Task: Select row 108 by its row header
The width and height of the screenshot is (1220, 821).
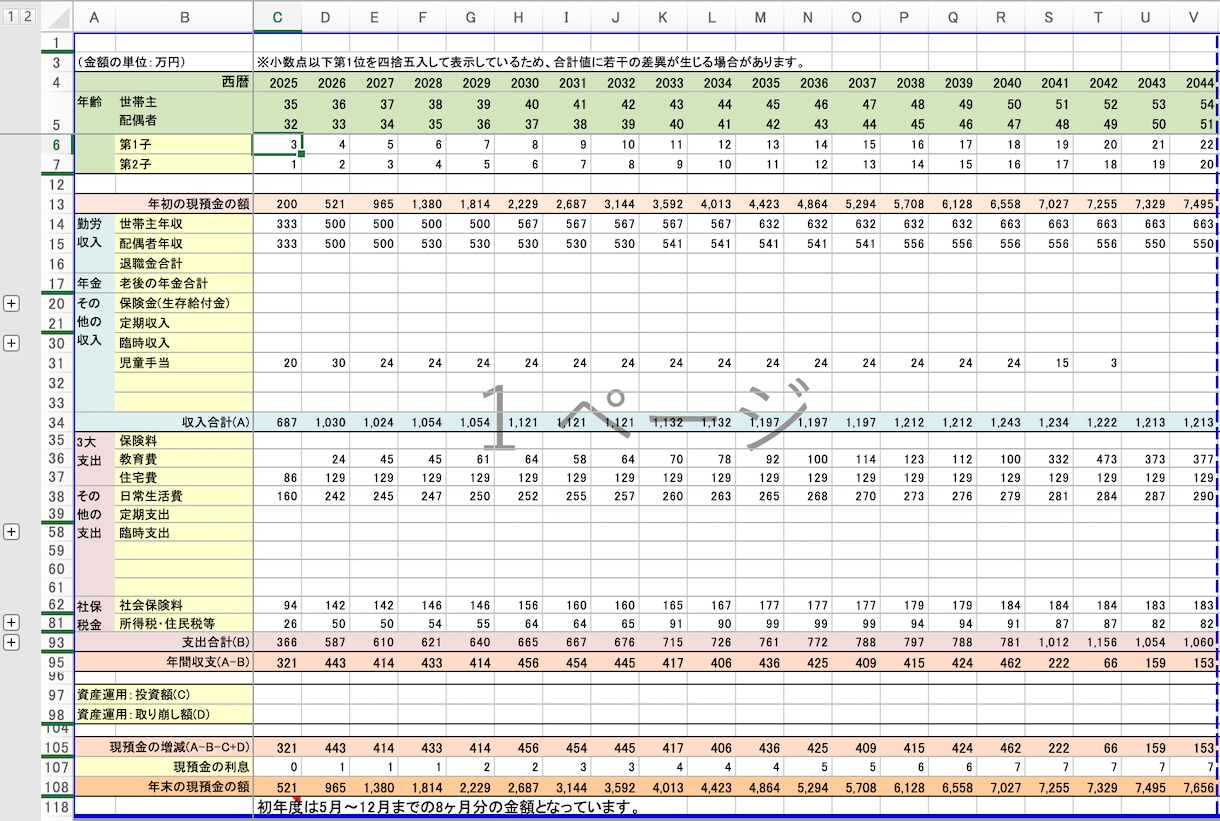Action: click(x=57, y=786)
